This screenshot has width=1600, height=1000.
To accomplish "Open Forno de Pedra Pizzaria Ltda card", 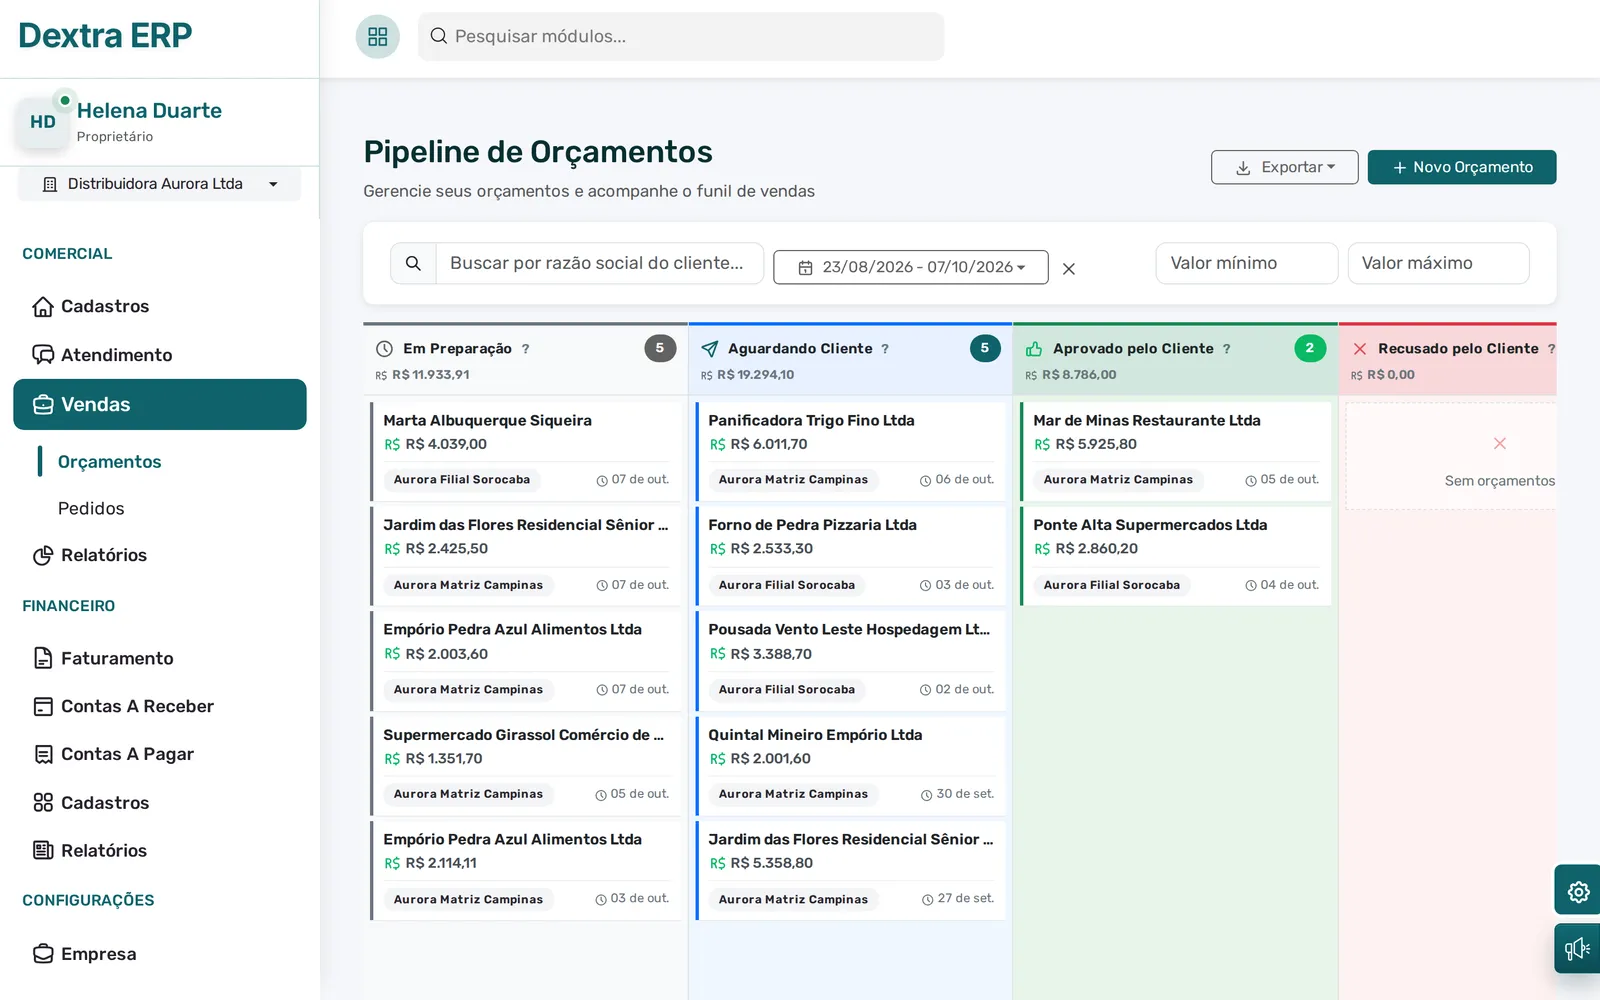I will pyautogui.click(x=851, y=556).
